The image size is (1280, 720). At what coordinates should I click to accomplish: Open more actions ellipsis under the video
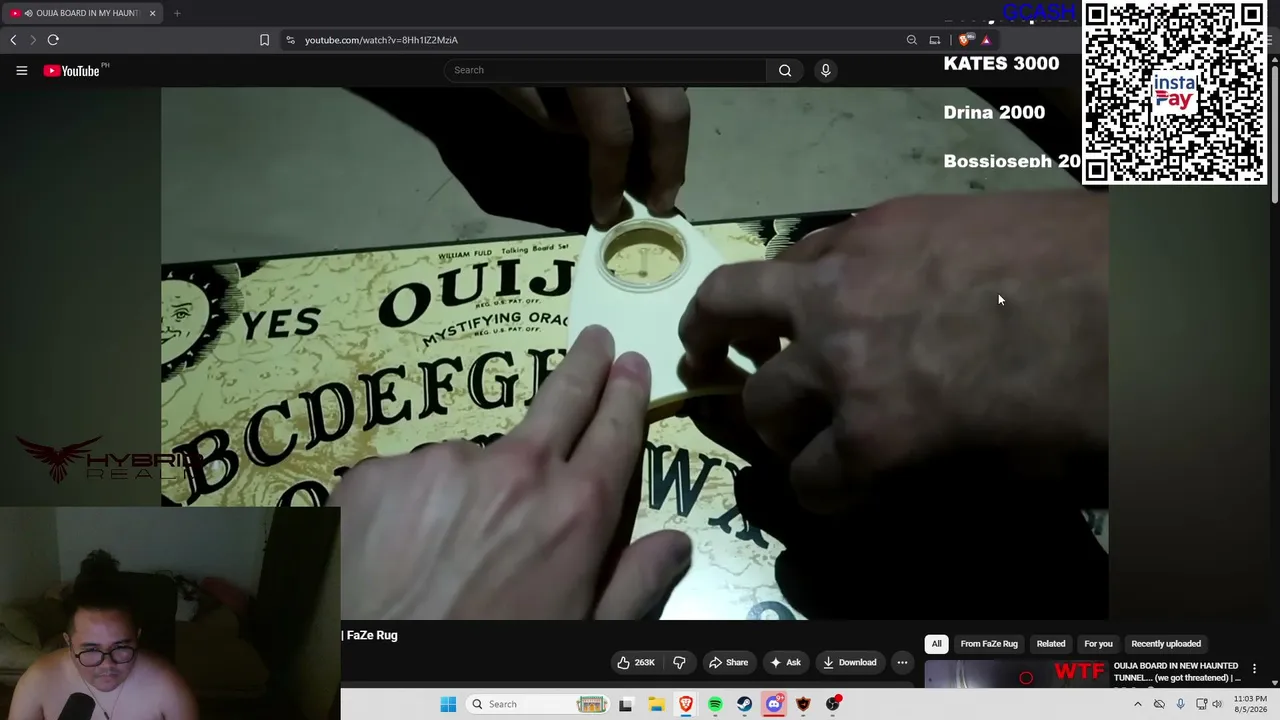tap(902, 662)
